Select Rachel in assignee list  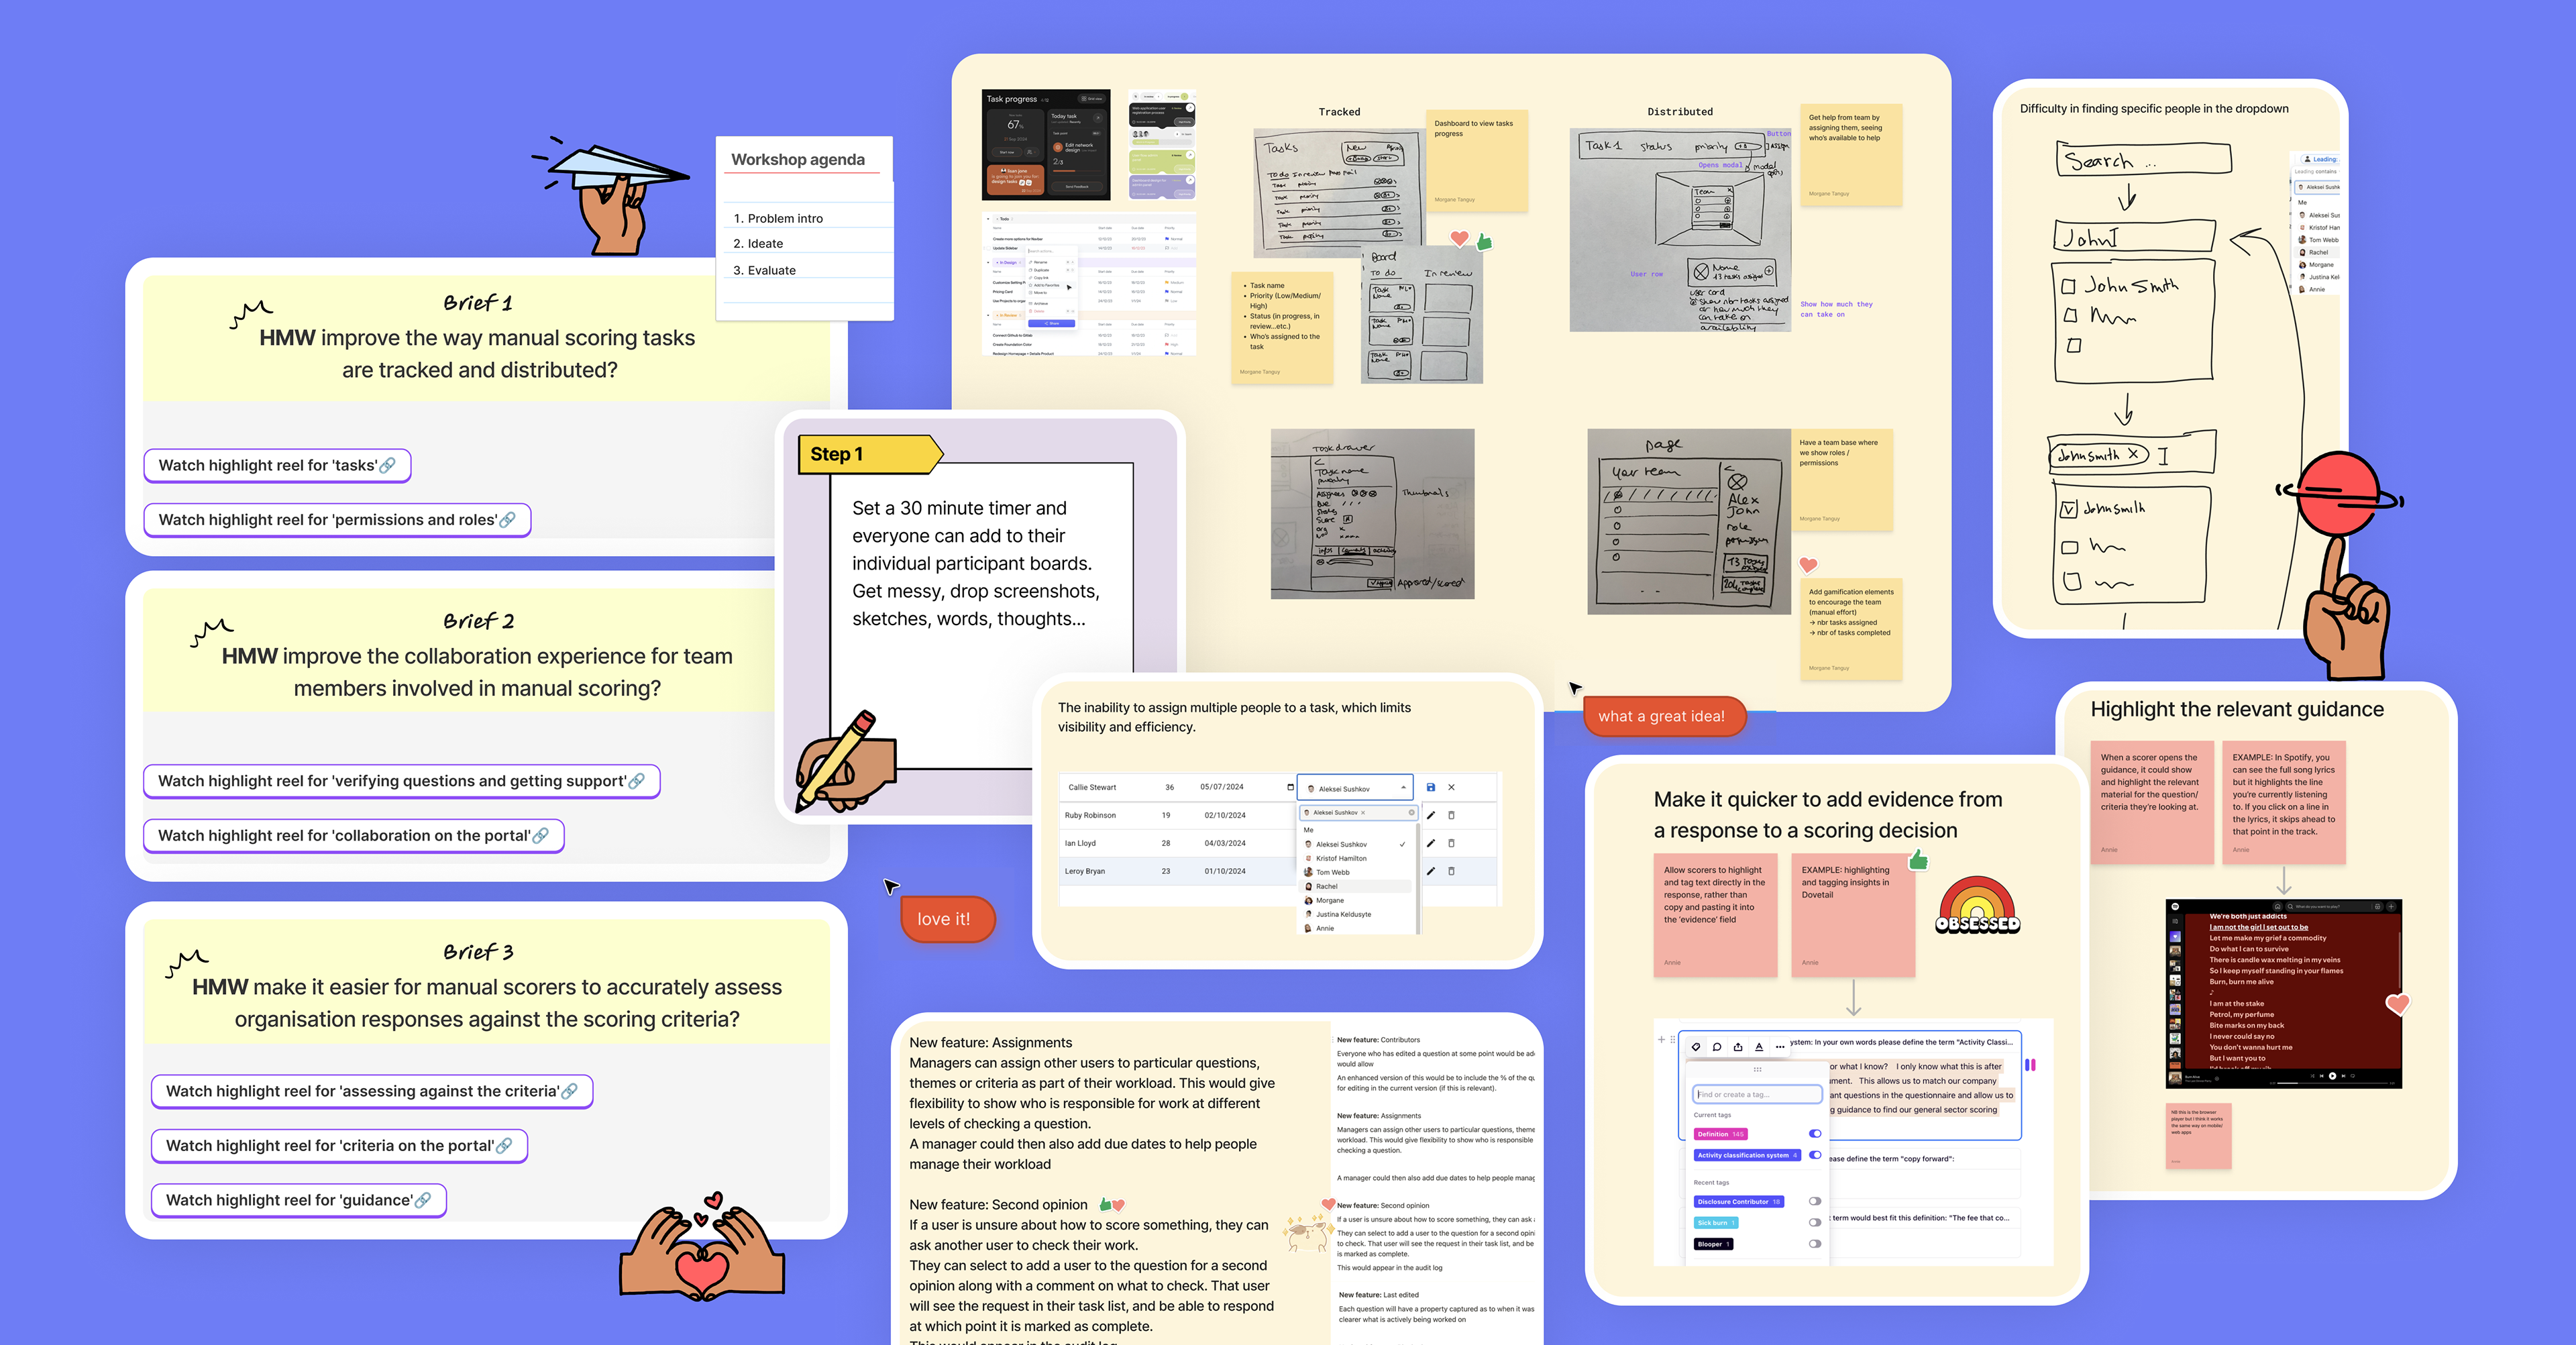[x=1355, y=887]
